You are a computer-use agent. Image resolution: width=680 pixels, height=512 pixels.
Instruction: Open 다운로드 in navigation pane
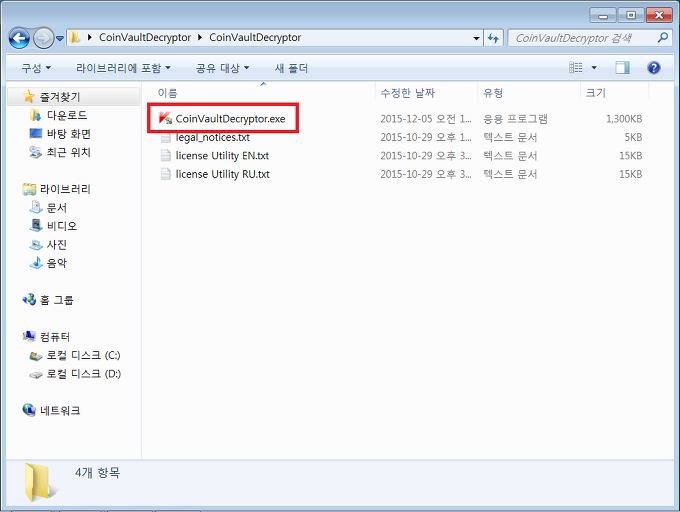click(x=67, y=115)
